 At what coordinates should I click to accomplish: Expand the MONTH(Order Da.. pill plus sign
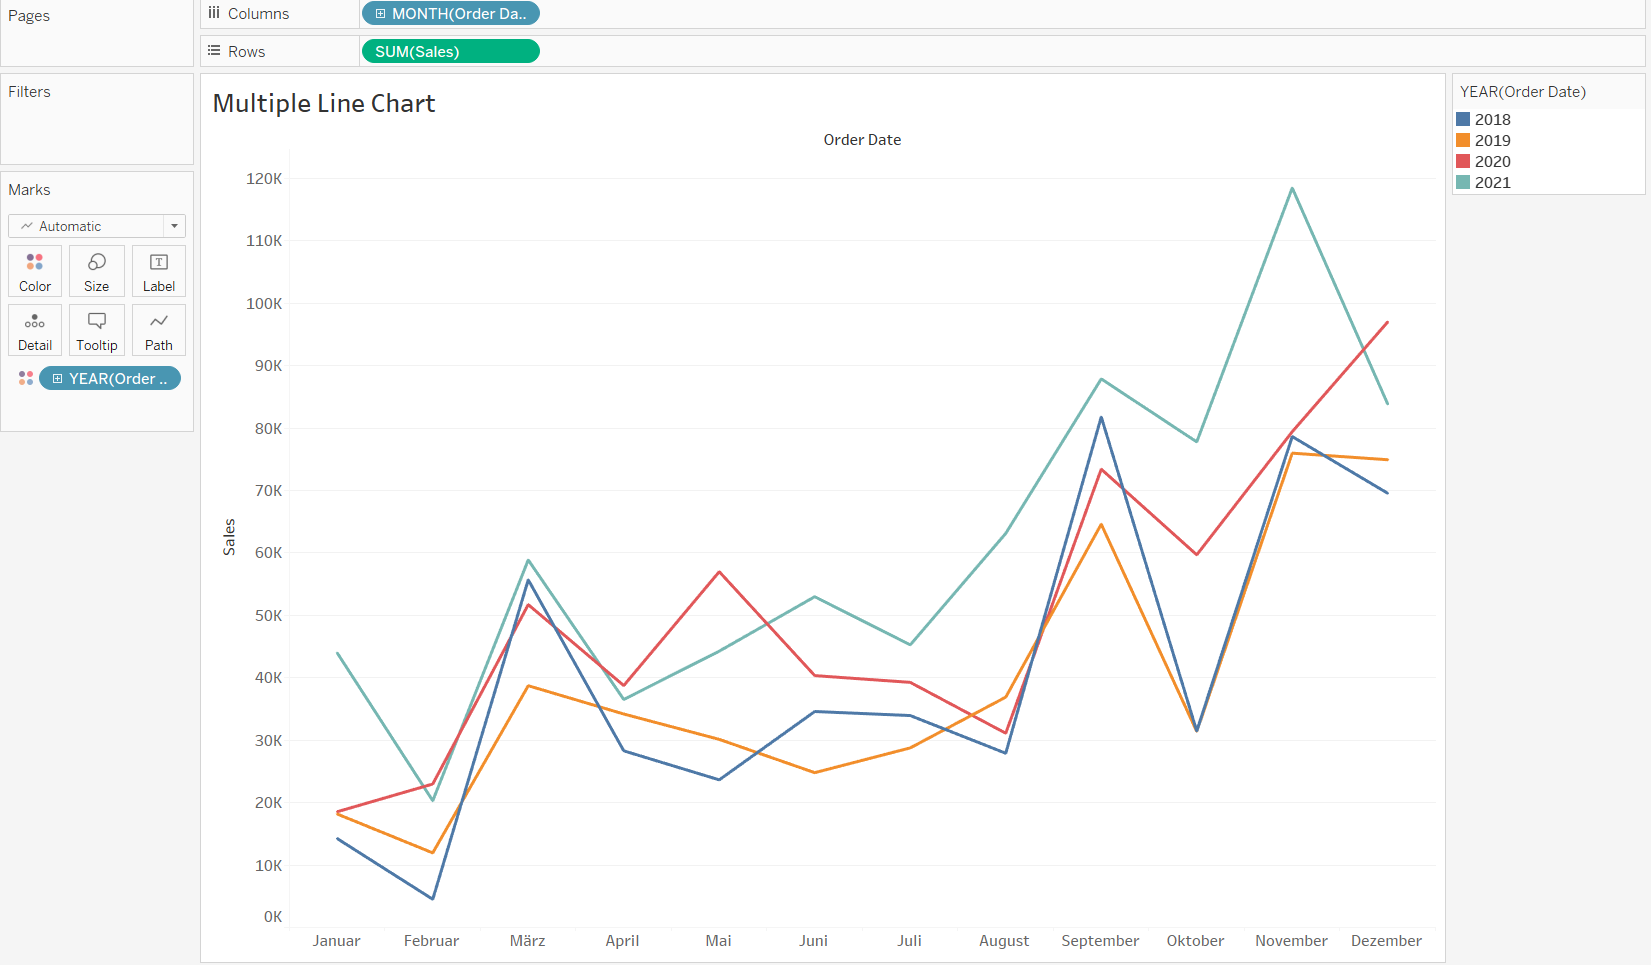point(380,14)
